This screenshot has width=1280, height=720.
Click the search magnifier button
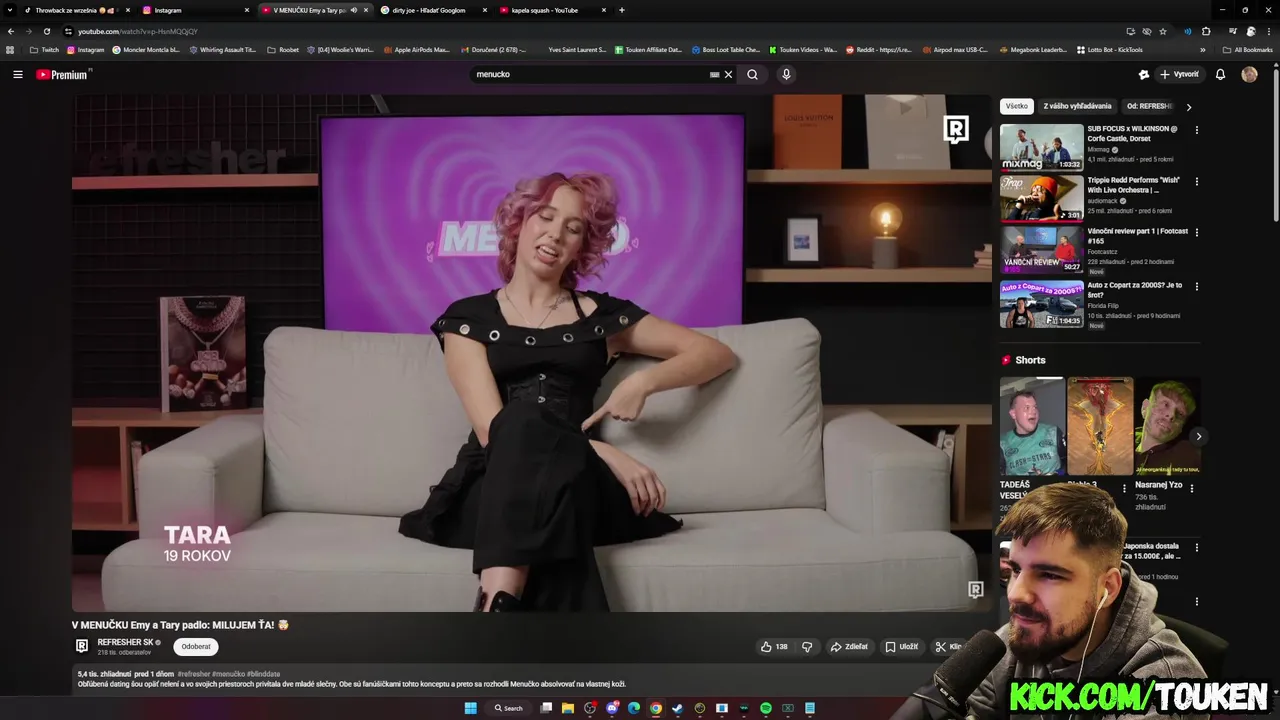[752, 74]
